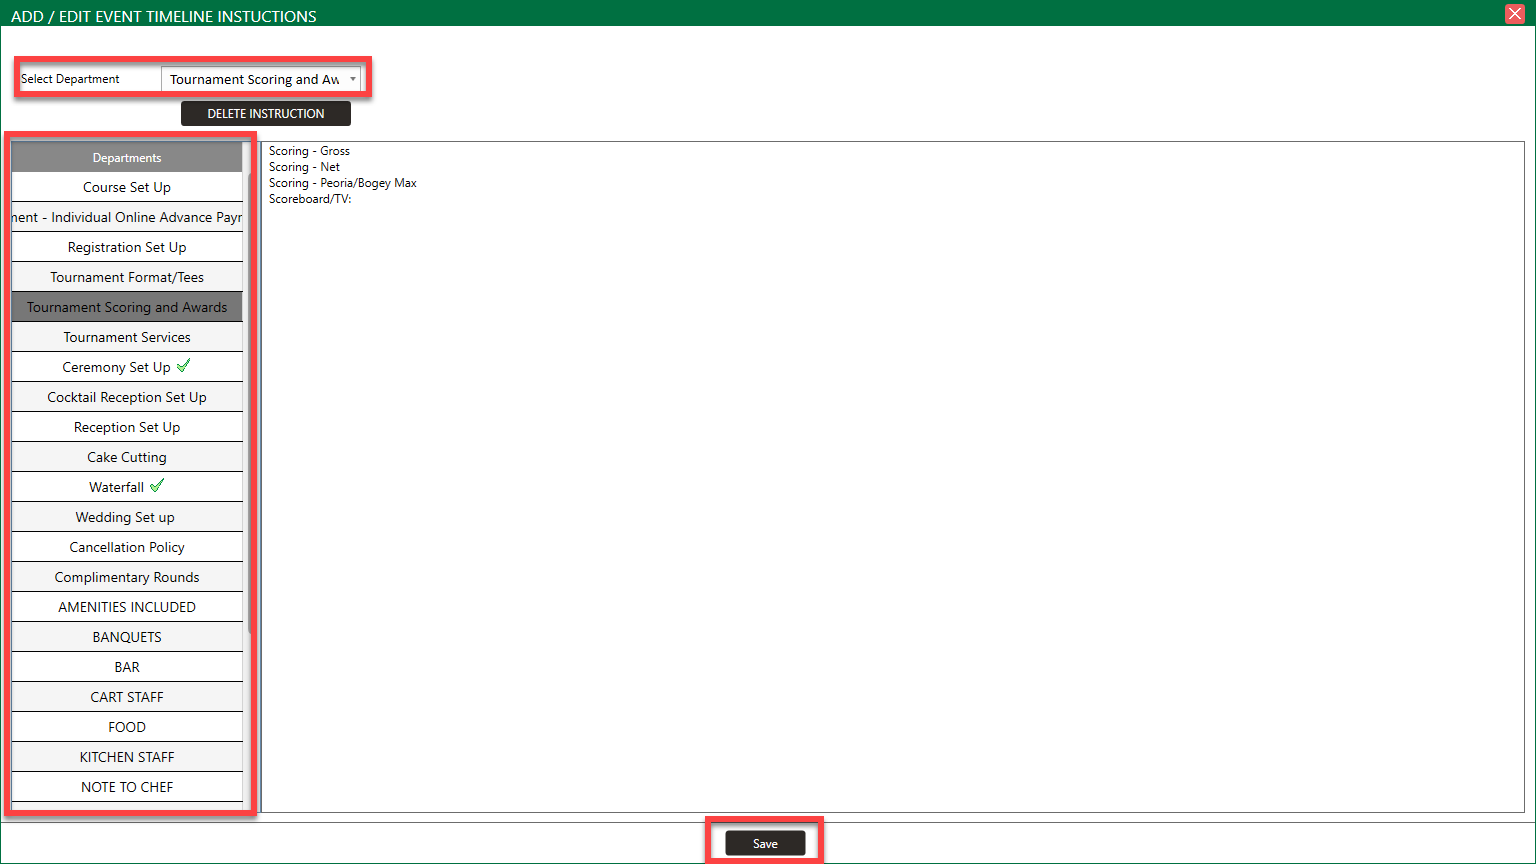Choose the Cake Cutting department

127,457
